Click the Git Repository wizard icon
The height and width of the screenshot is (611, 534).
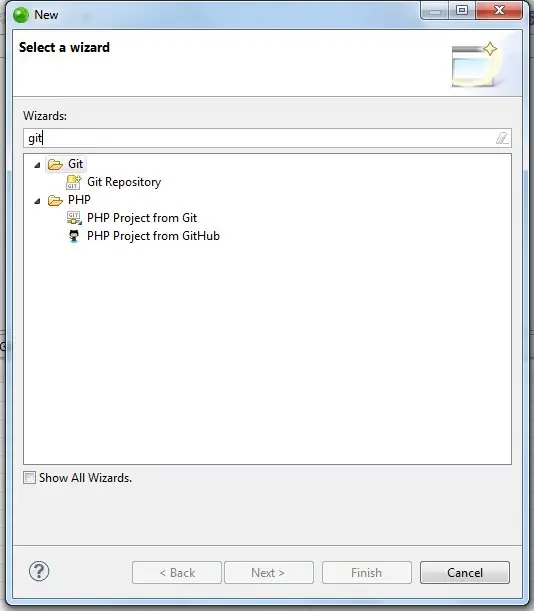[x=74, y=182]
